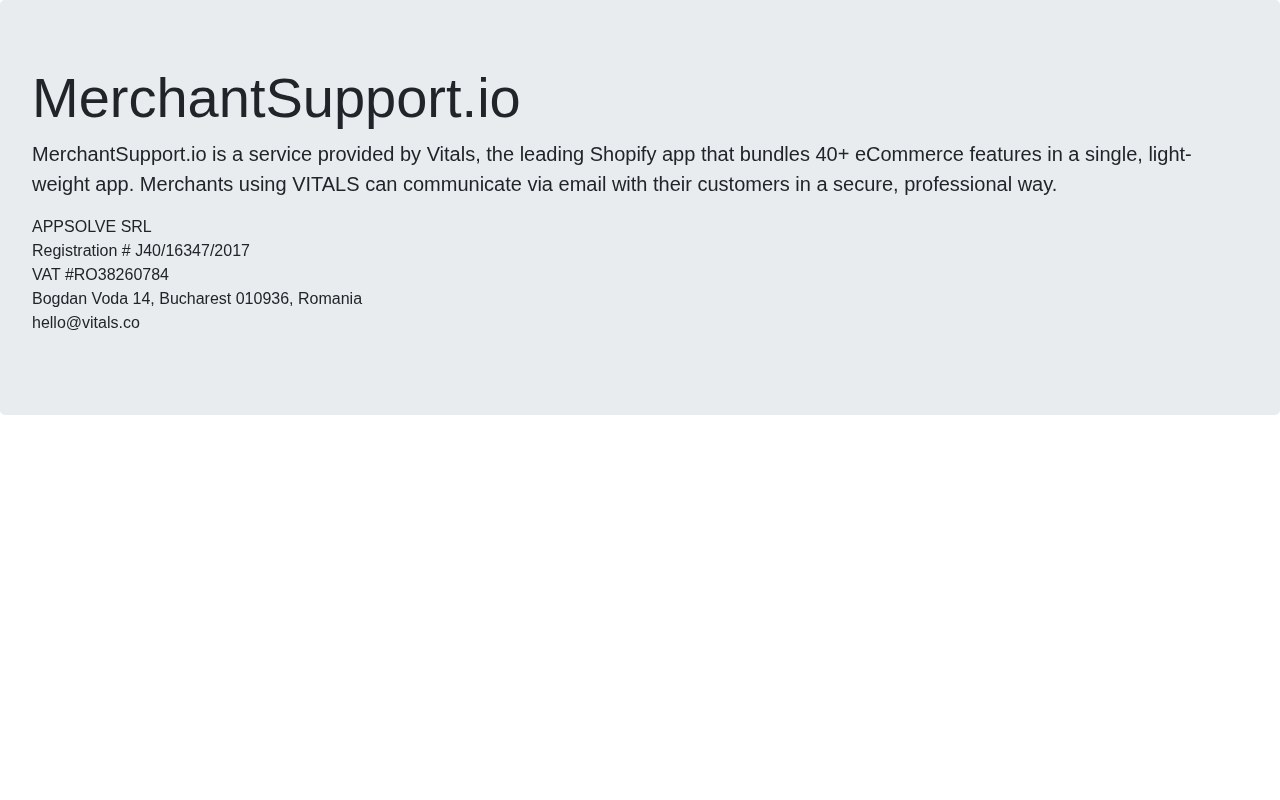Click the hello@vitals.co email address
1280x800 pixels.
pyautogui.click(x=86, y=322)
